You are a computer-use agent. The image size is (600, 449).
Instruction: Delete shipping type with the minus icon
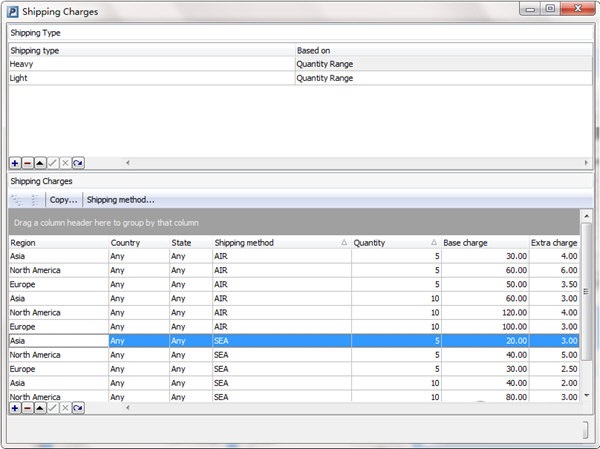pyautogui.click(x=28, y=163)
